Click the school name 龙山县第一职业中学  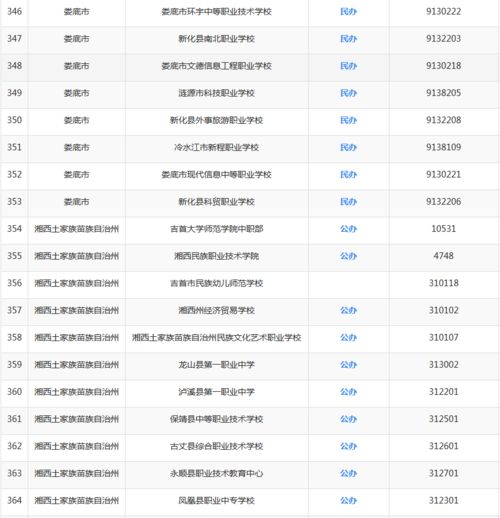click(x=216, y=365)
